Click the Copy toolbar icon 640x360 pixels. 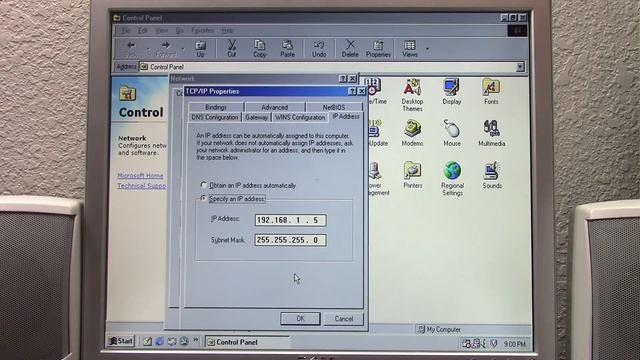coord(260,49)
